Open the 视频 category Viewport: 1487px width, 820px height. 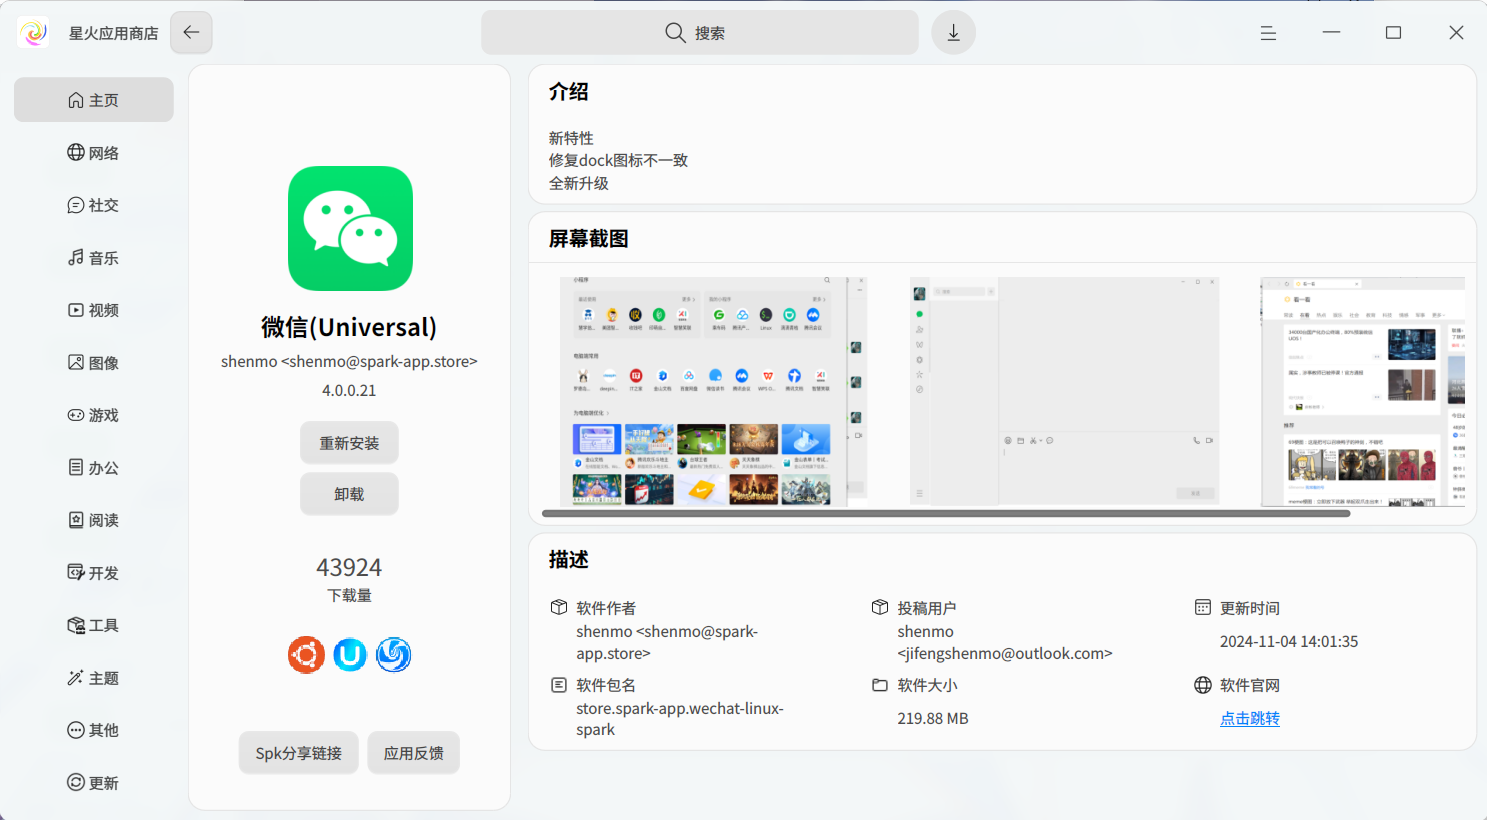coord(94,310)
